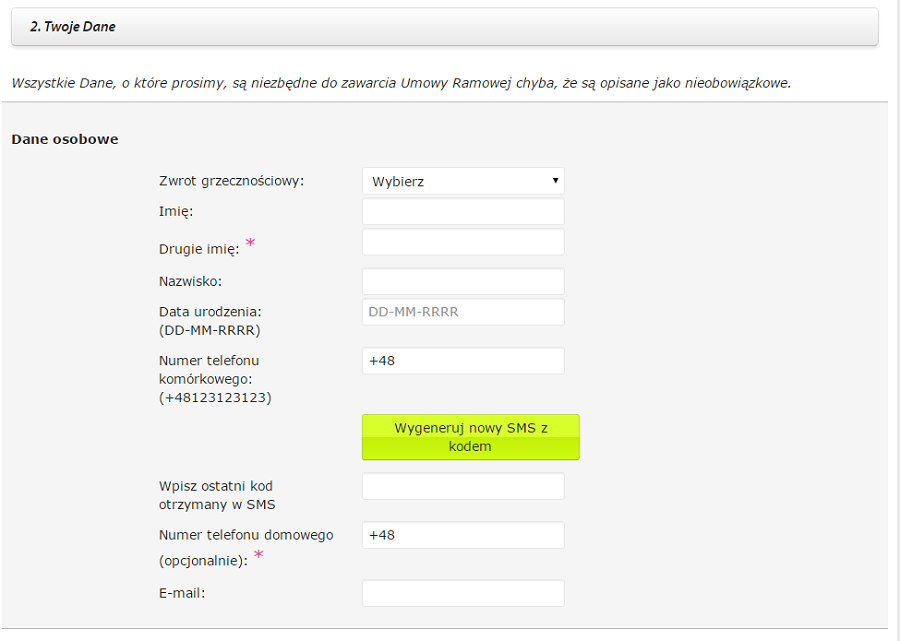Click the Zwrot grzecznościowy label
The image size is (900, 641).
(231, 181)
